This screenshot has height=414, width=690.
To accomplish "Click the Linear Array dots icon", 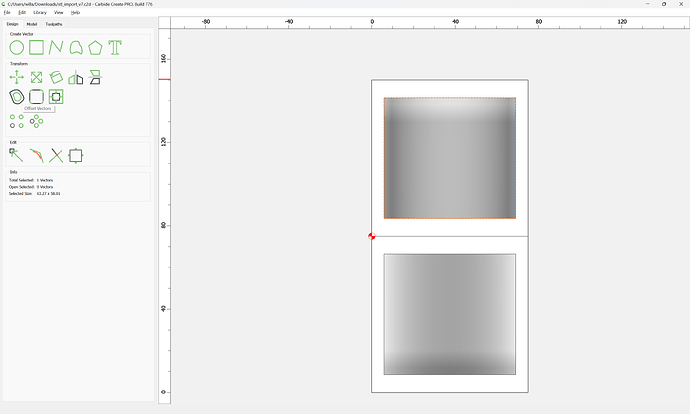I will point(17,121).
